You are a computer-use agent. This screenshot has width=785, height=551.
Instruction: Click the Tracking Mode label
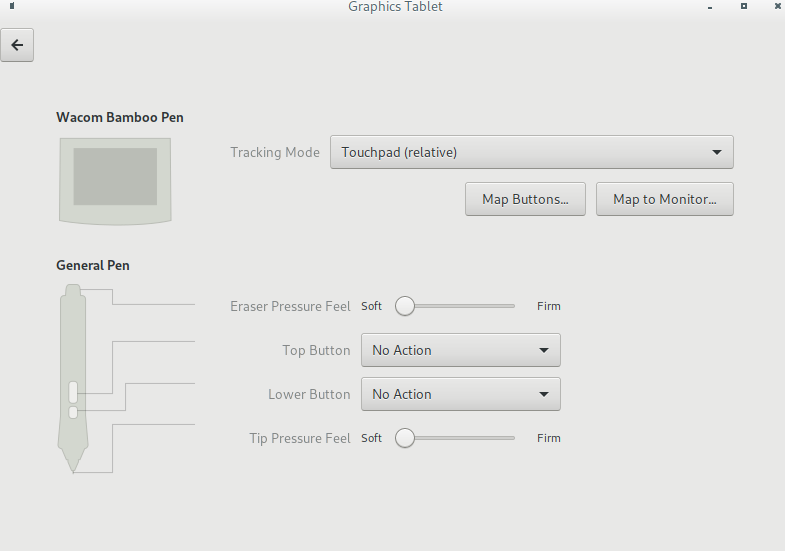point(275,152)
